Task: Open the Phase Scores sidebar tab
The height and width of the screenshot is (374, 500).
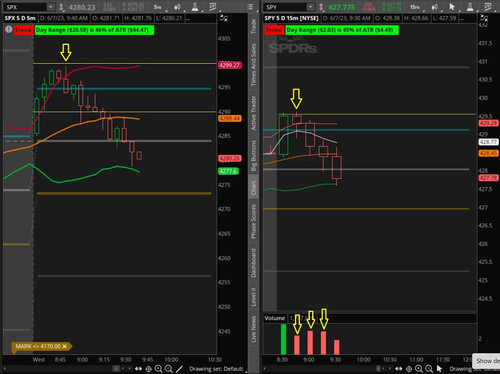Action: point(253,221)
